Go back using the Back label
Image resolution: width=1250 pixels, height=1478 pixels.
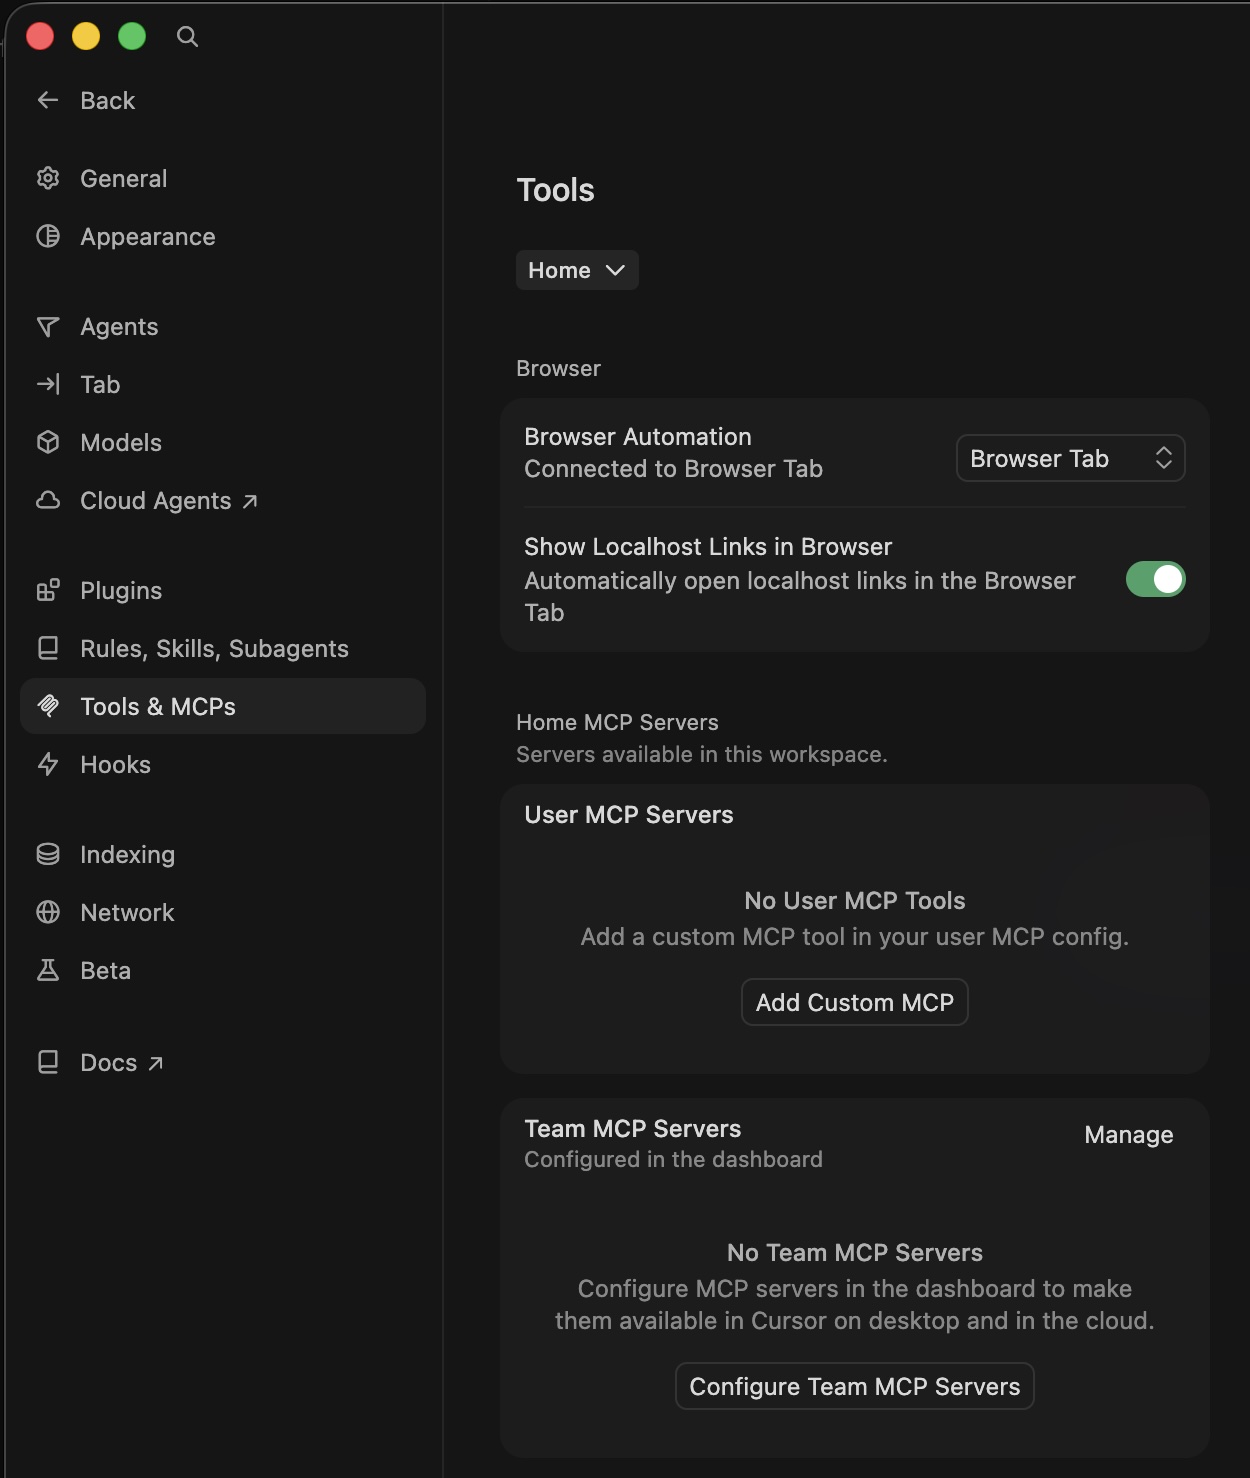click(107, 100)
